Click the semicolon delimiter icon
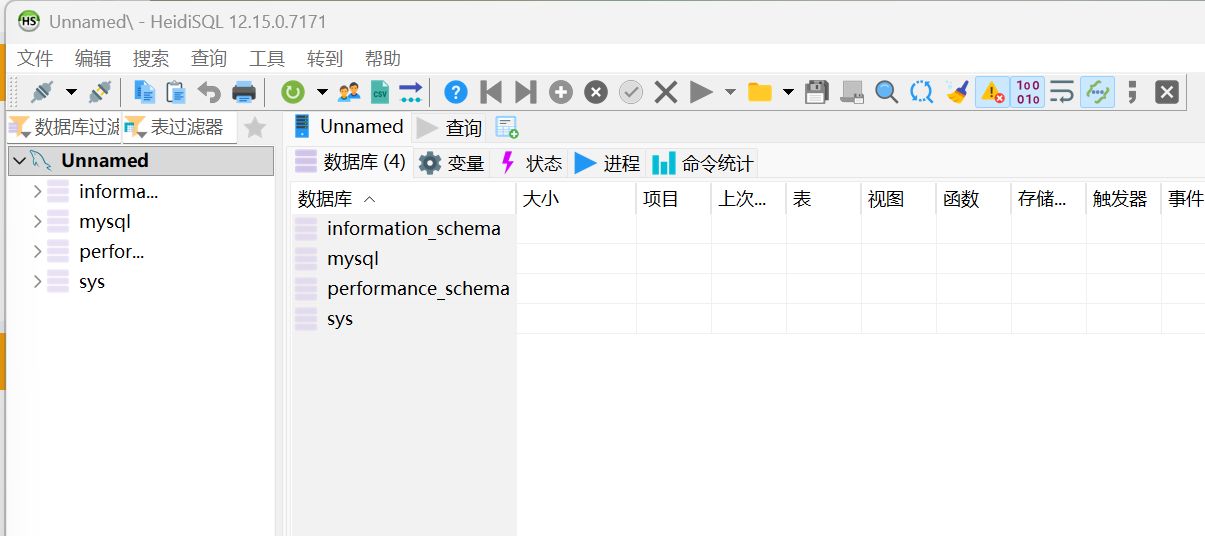The height and width of the screenshot is (536, 1205). 1132,92
